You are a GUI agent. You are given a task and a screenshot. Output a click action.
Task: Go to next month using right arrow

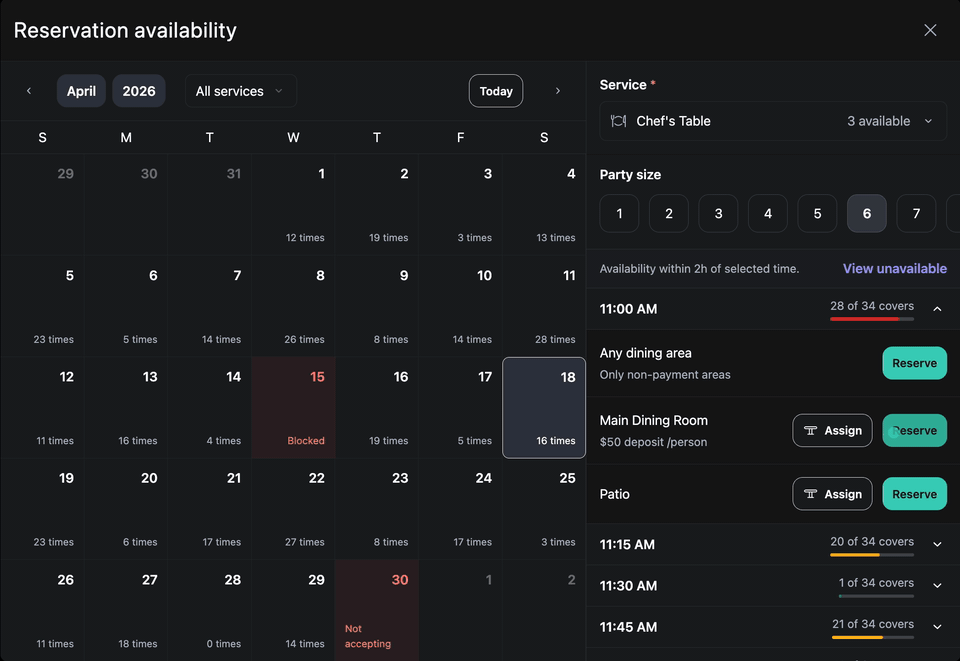[557, 90]
